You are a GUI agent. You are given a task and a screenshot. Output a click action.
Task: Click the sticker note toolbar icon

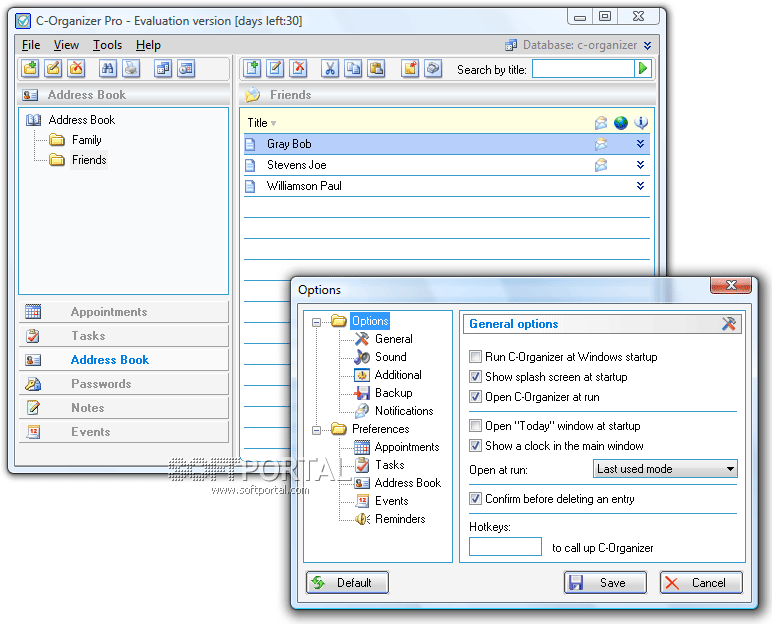tap(410, 68)
